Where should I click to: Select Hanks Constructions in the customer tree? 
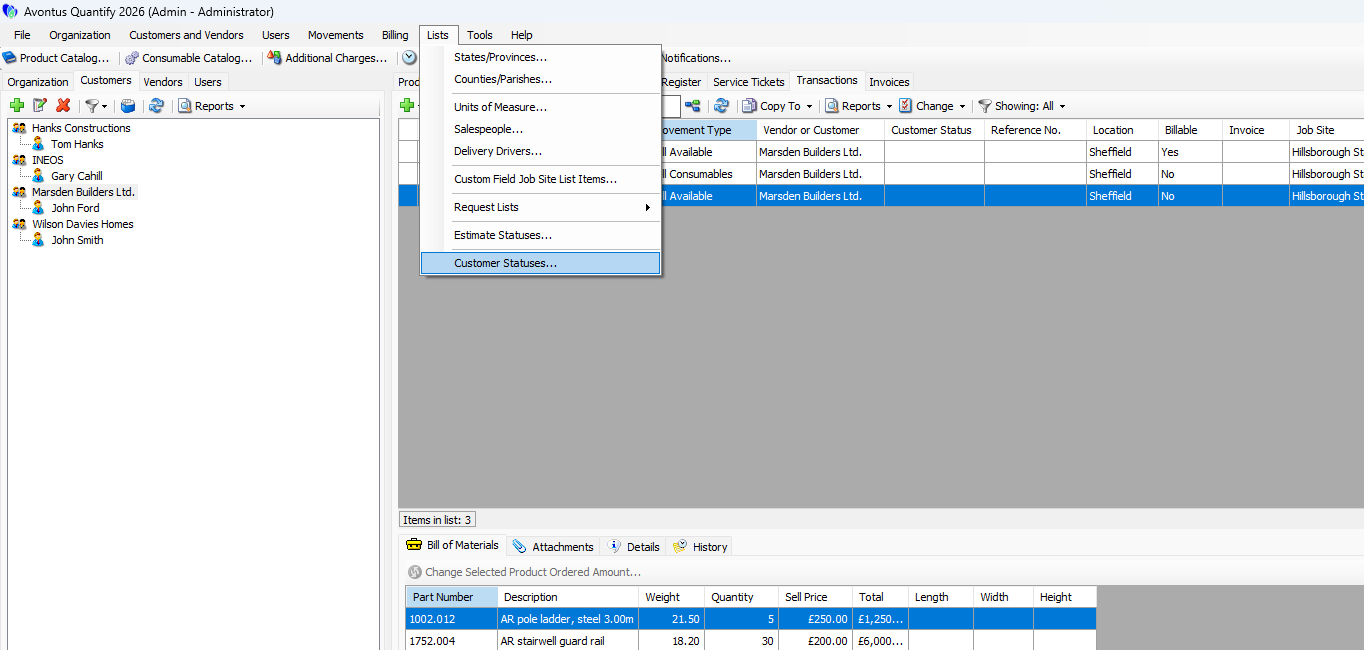(81, 128)
